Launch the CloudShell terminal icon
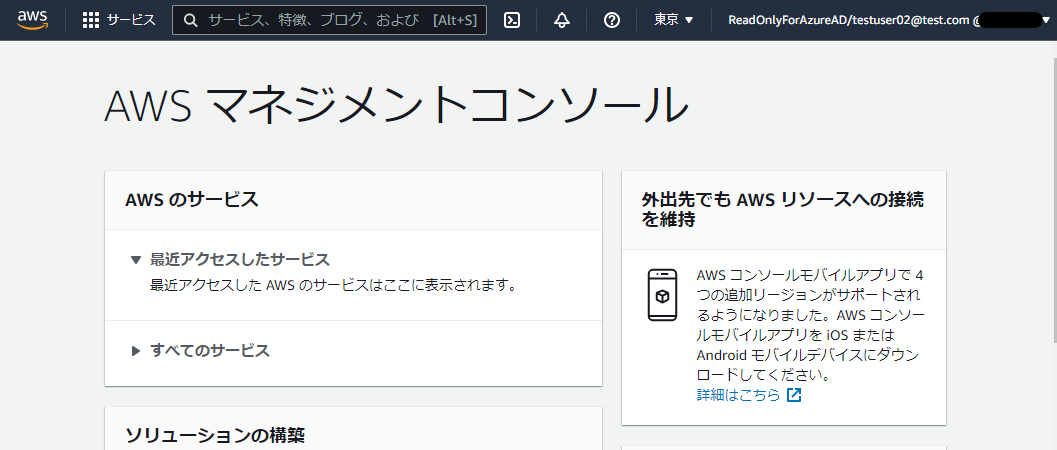1057x450 pixels. tap(512, 20)
